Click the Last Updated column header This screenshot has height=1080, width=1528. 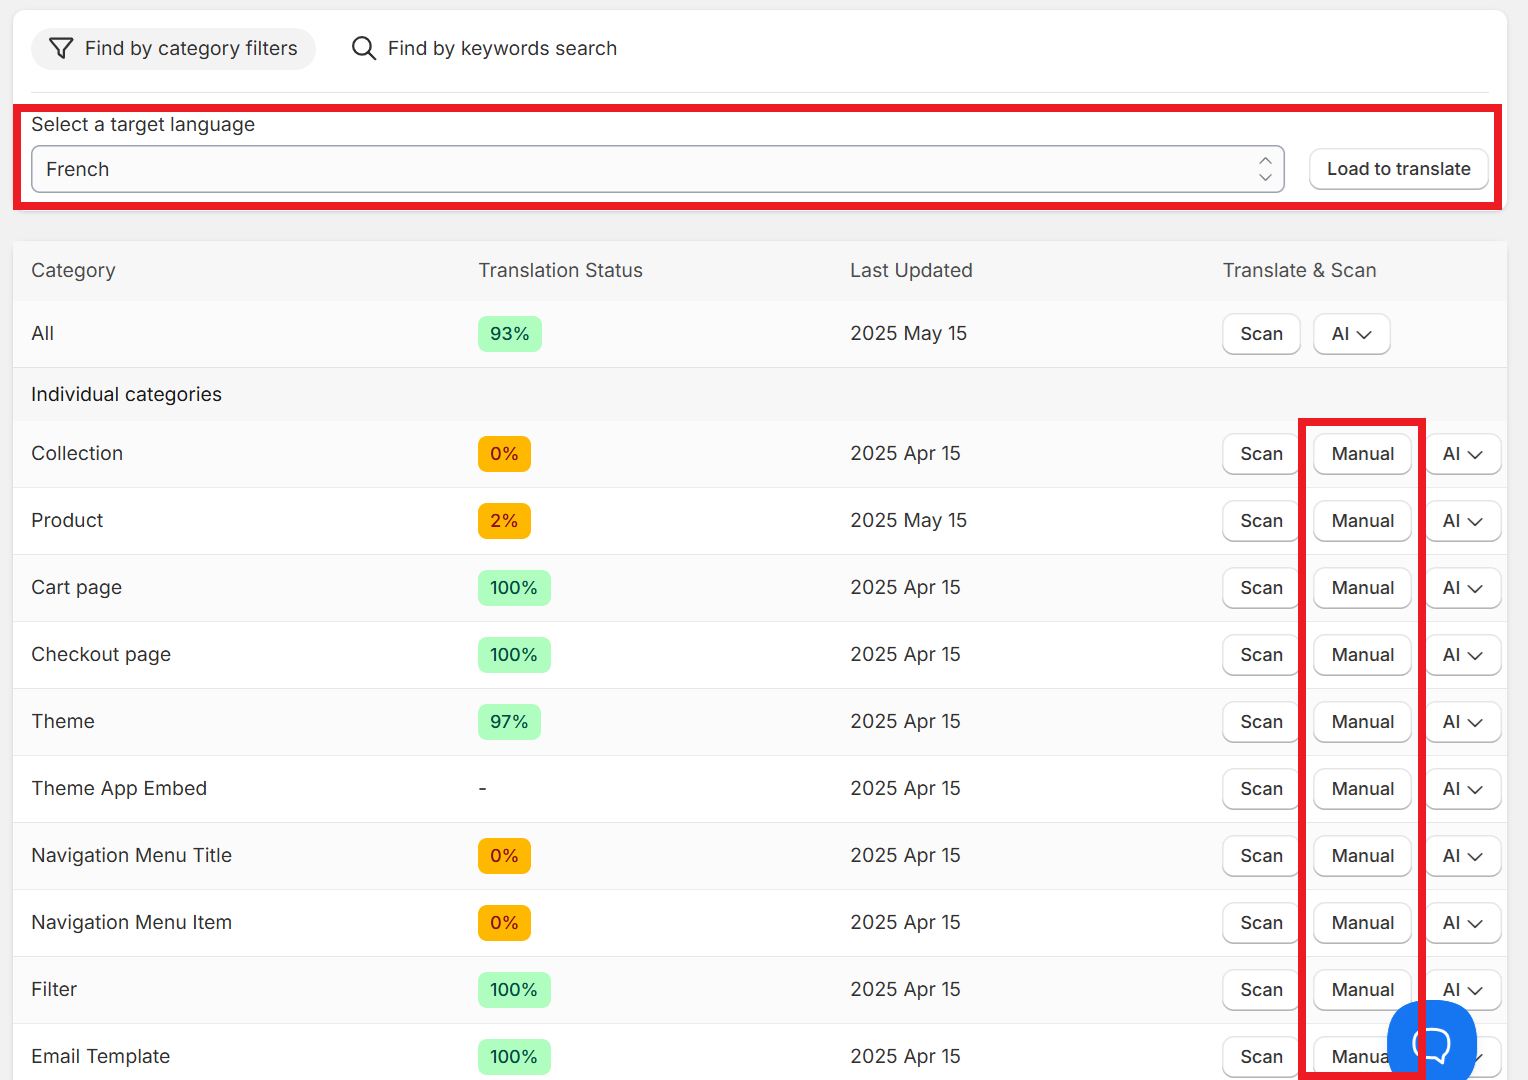(x=911, y=271)
